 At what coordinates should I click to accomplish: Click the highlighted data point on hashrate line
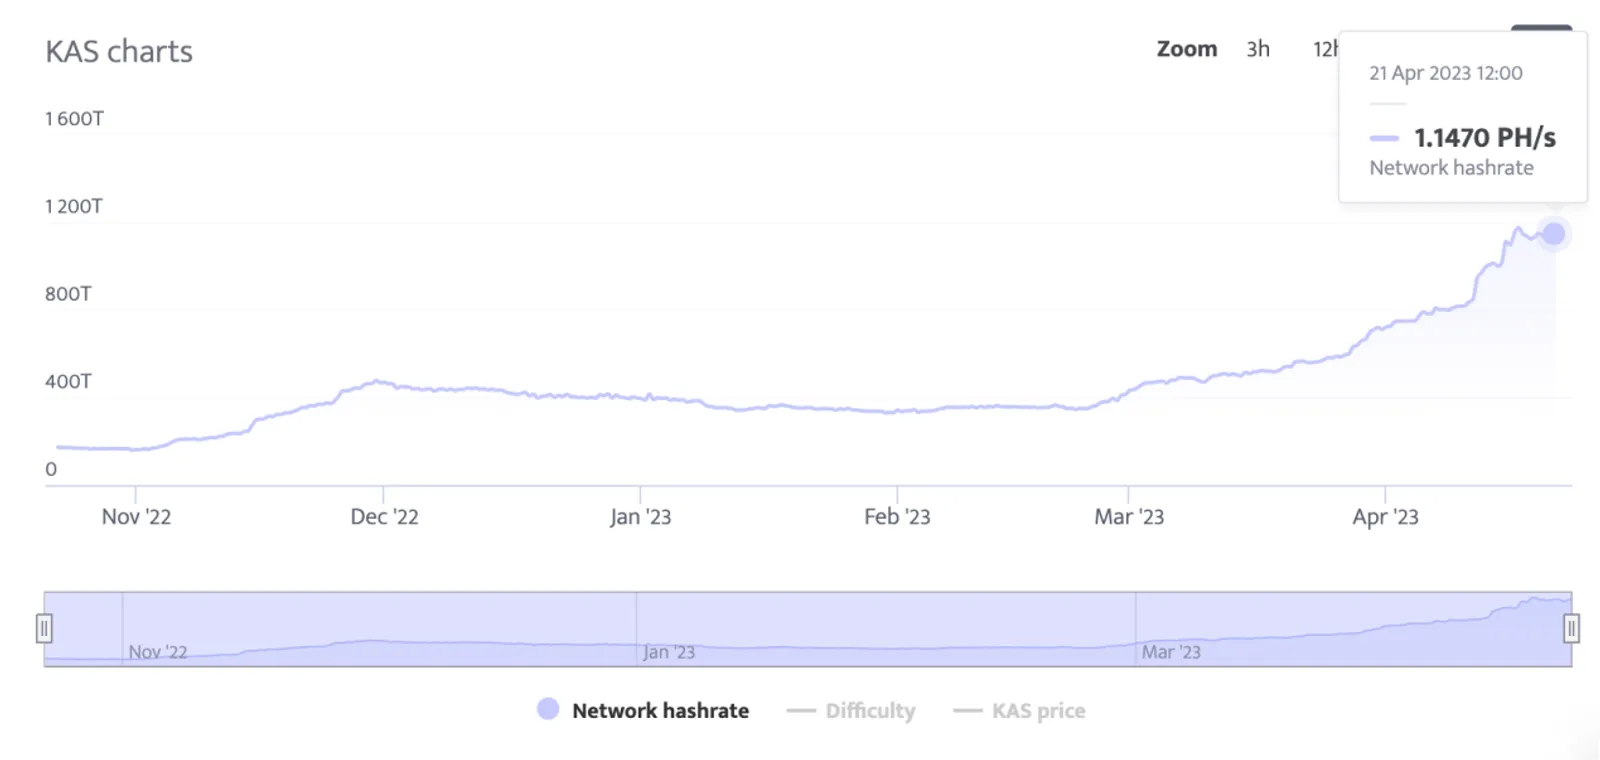pos(1553,234)
